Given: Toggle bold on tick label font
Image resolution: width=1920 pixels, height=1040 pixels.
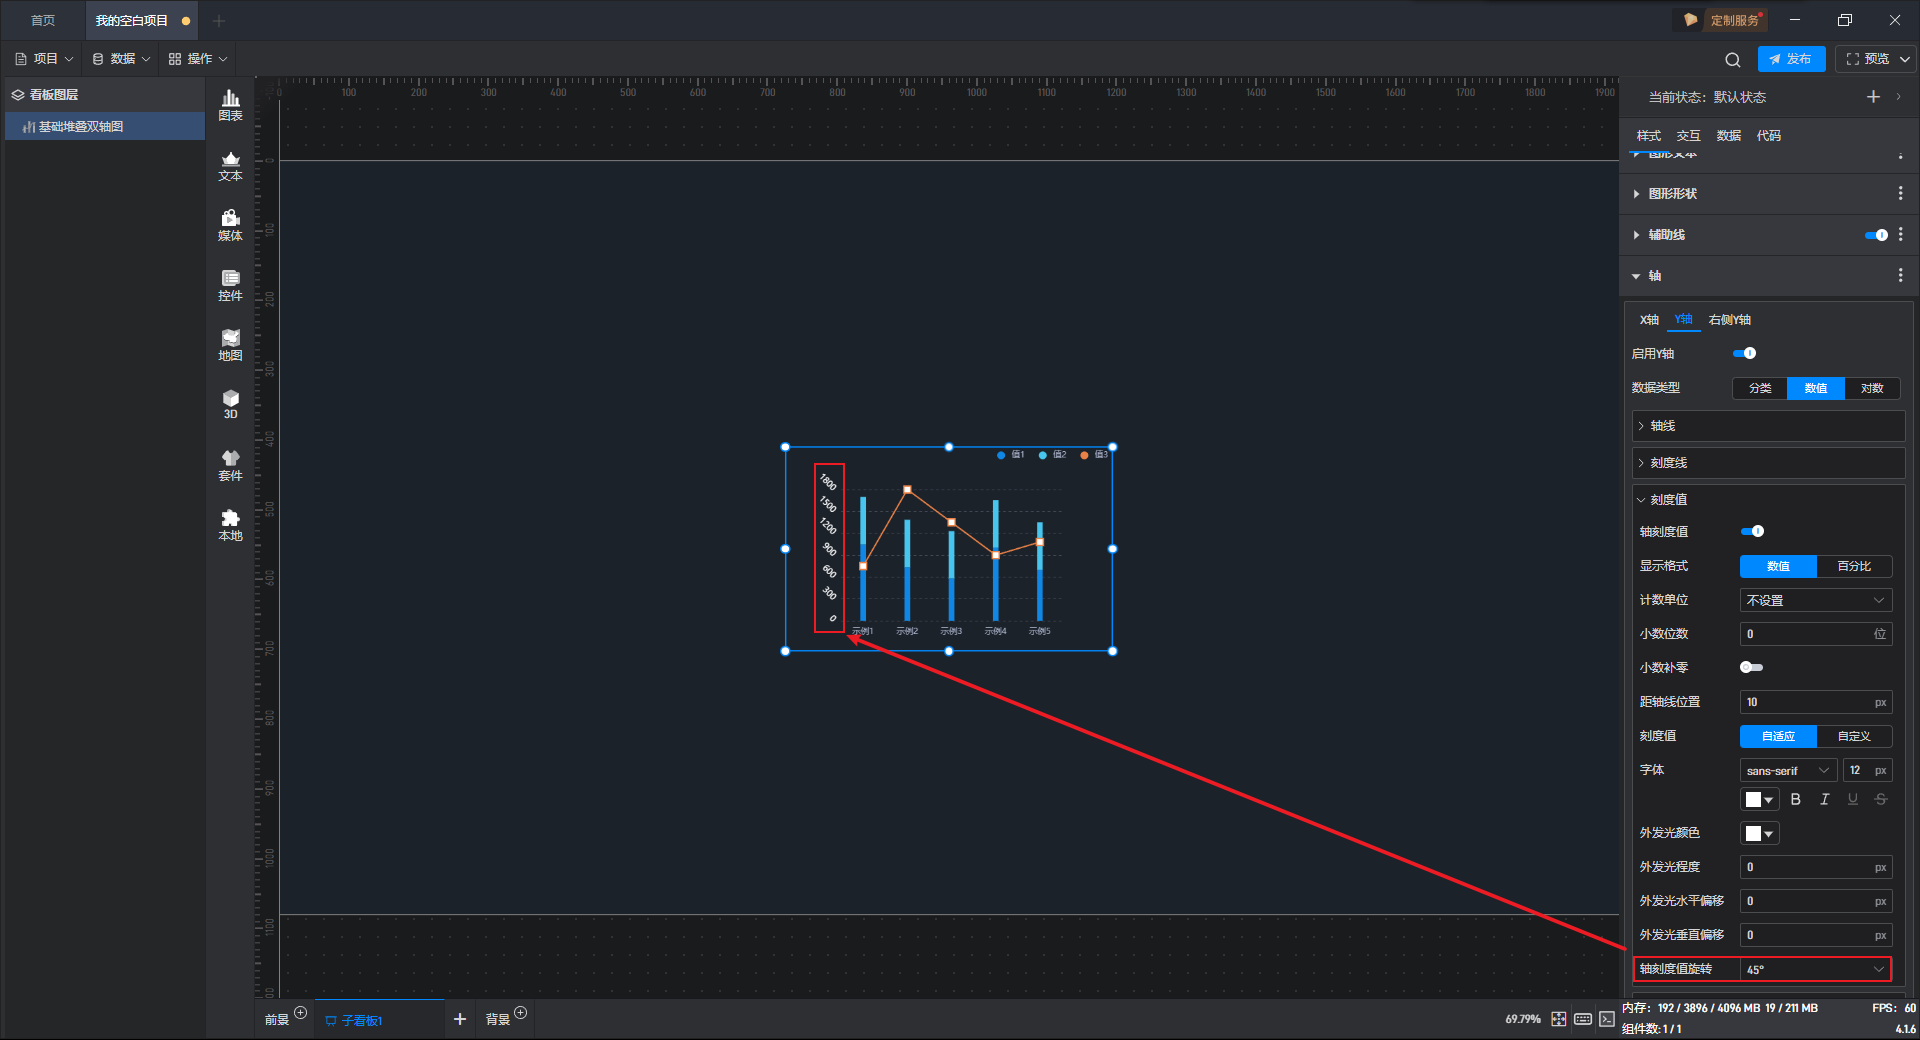Looking at the screenshot, I should (1796, 799).
